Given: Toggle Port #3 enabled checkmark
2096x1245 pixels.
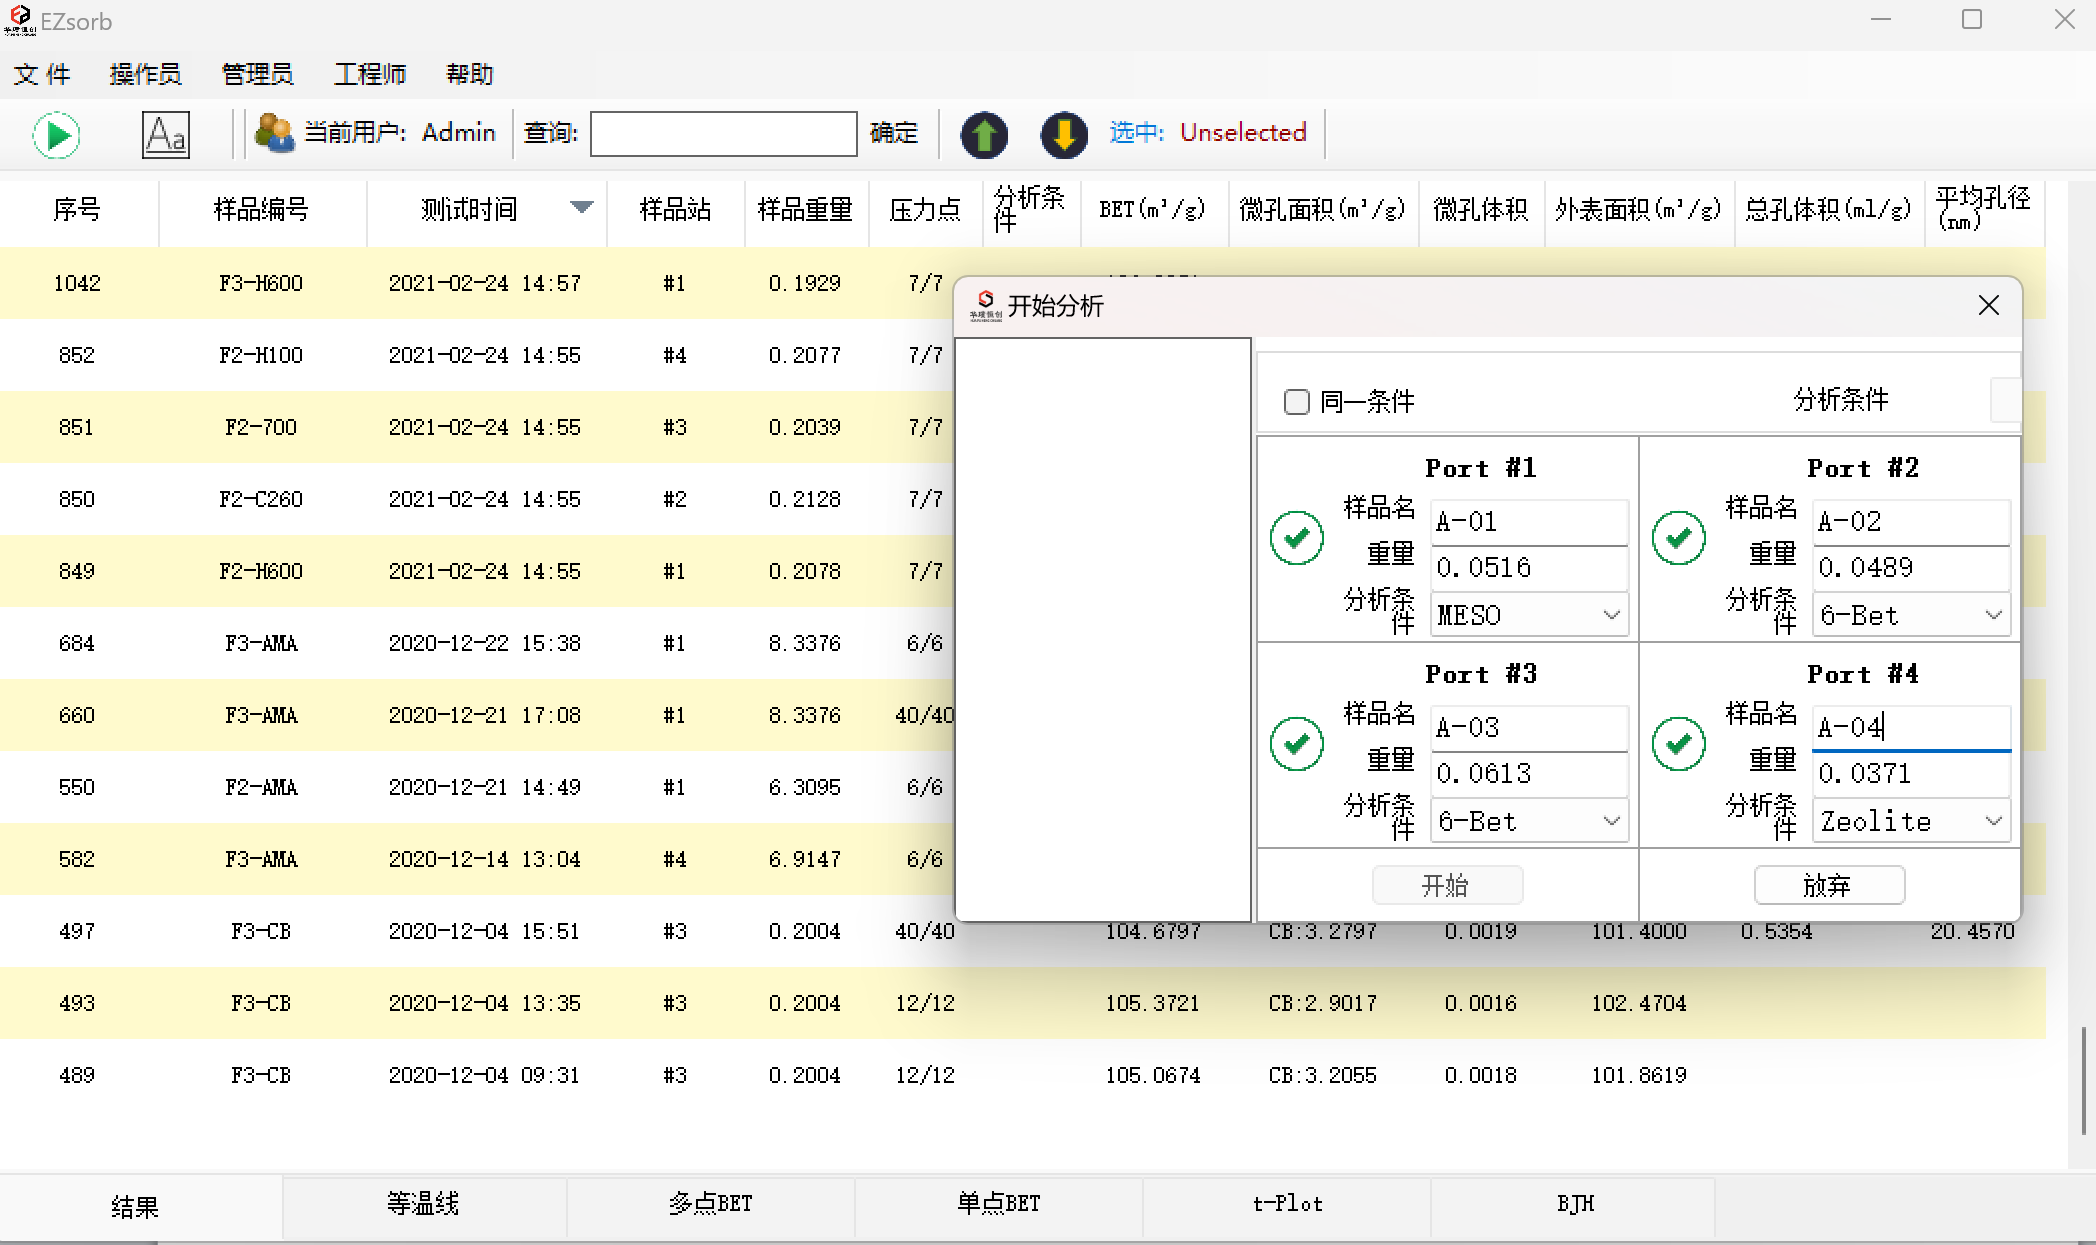Looking at the screenshot, I should tap(1297, 744).
